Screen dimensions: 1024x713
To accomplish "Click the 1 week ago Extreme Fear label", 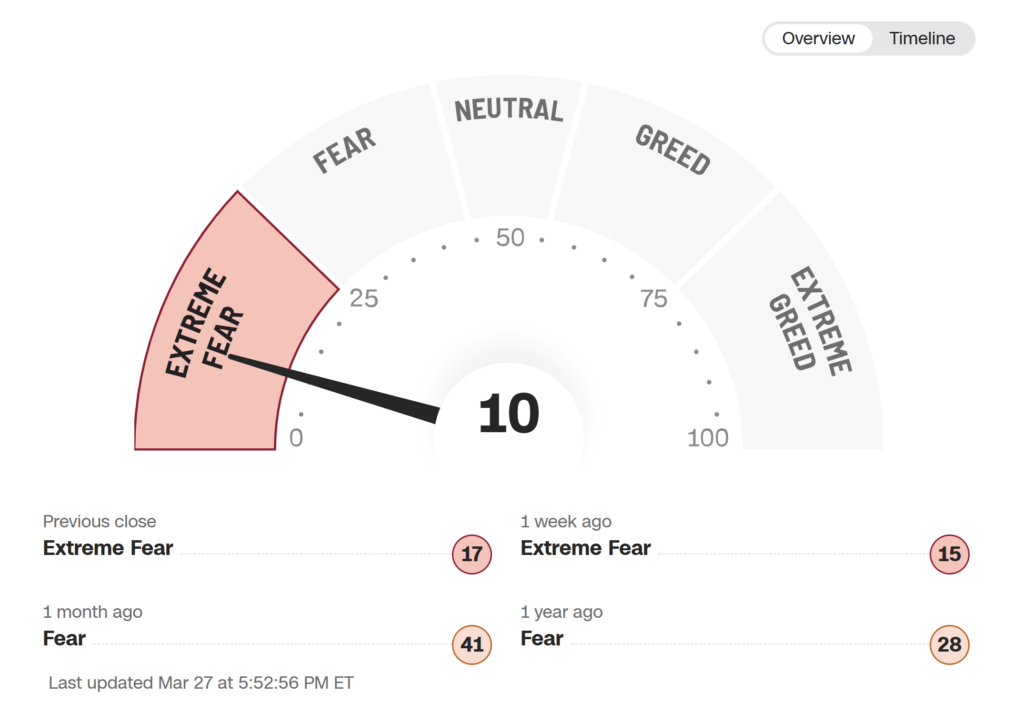I will point(586,548).
